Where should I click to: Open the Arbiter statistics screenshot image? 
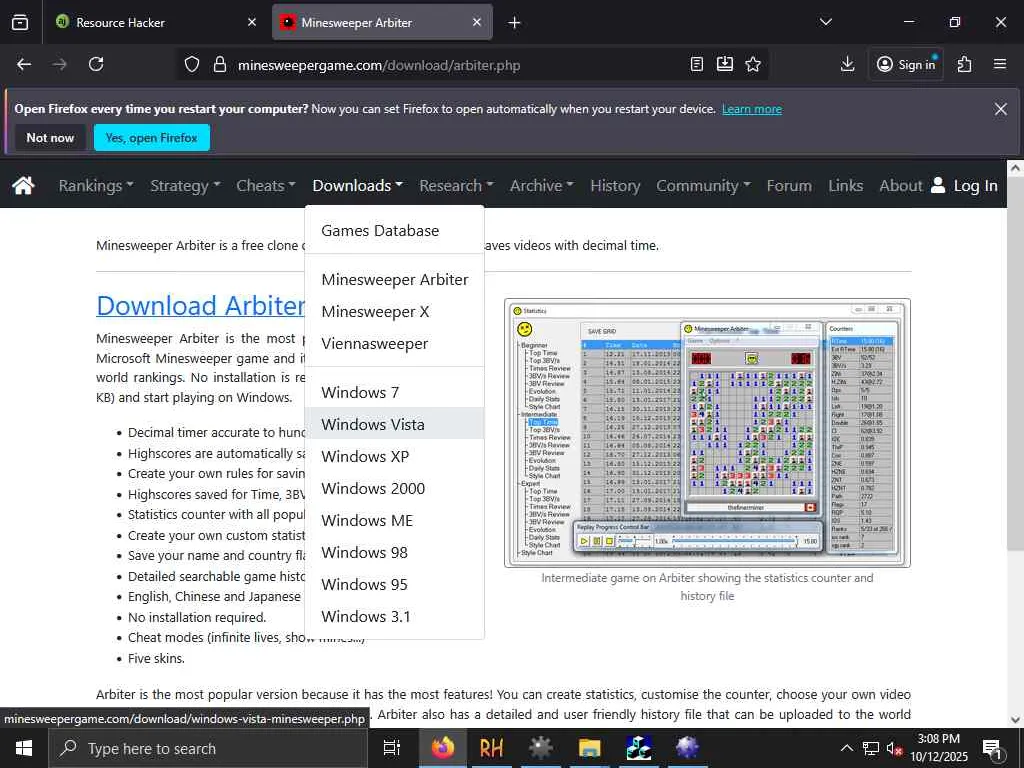707,433
